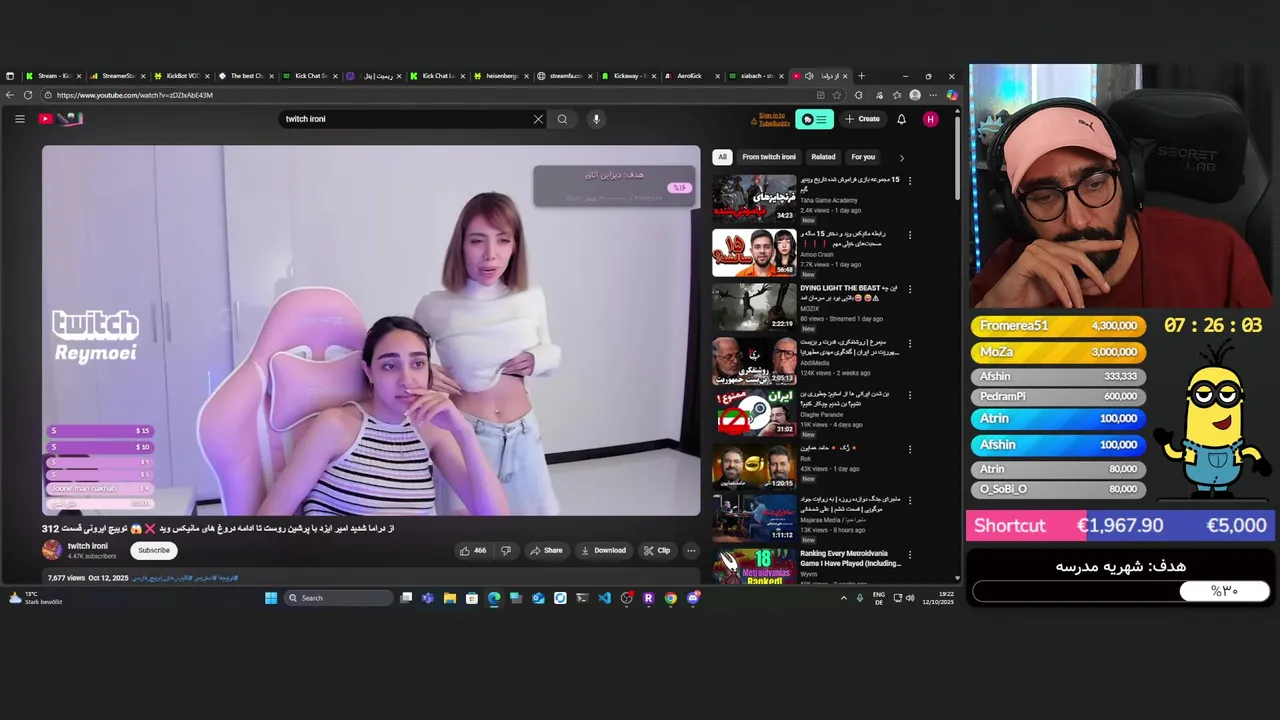Open YouTube notifications bell
The height and width of the screenshot is (720, 1280).
tap(901, 119)
